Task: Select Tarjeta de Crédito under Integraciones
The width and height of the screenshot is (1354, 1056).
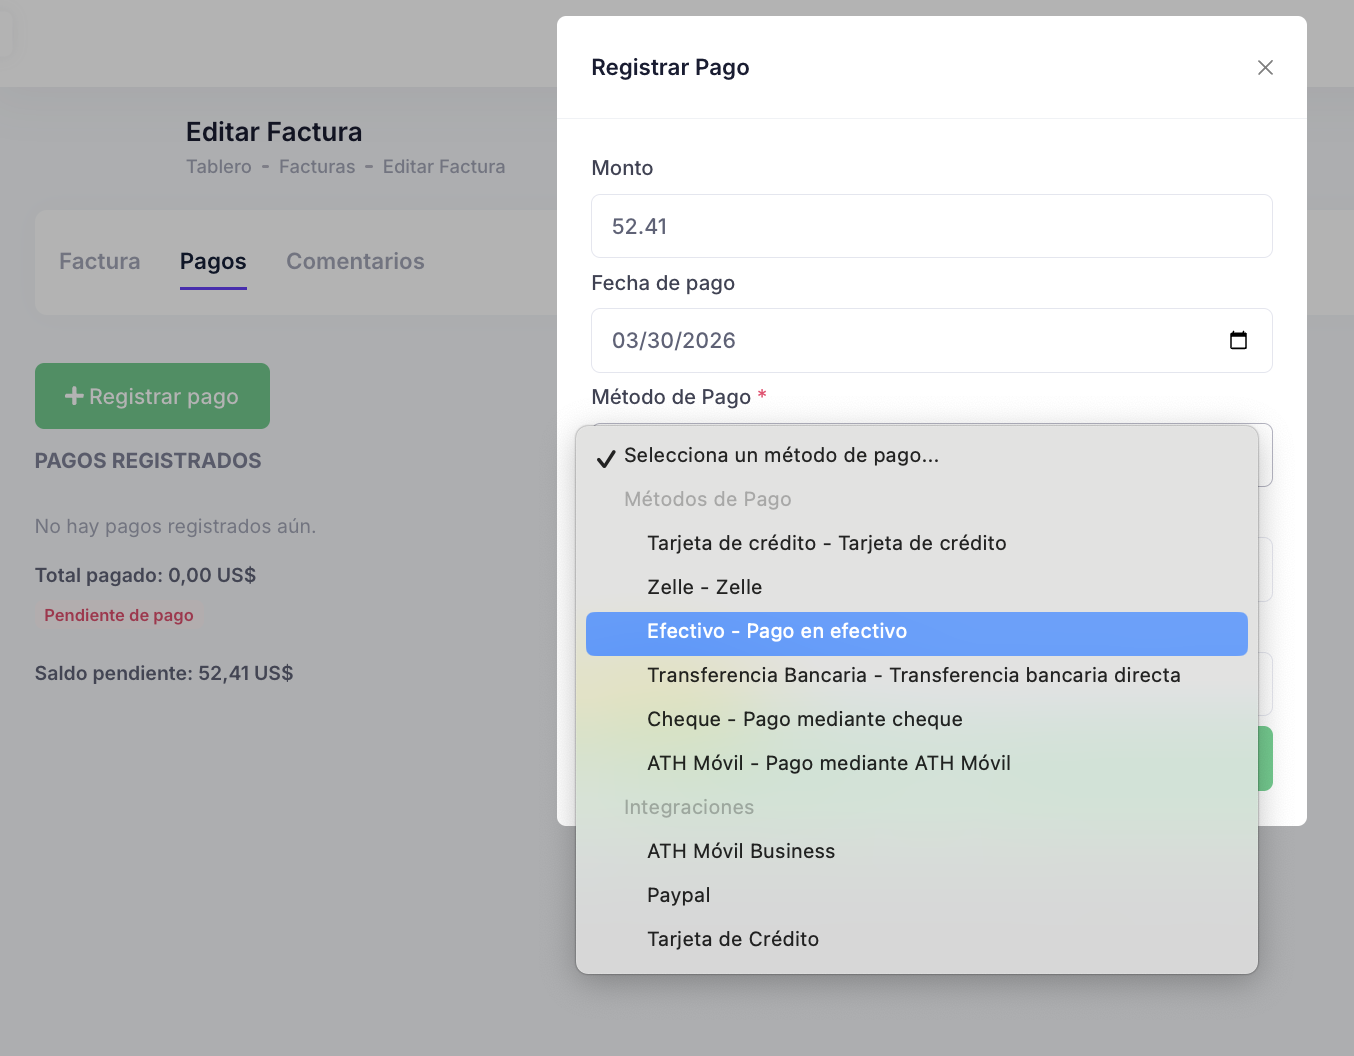Action: click(732, 939)
